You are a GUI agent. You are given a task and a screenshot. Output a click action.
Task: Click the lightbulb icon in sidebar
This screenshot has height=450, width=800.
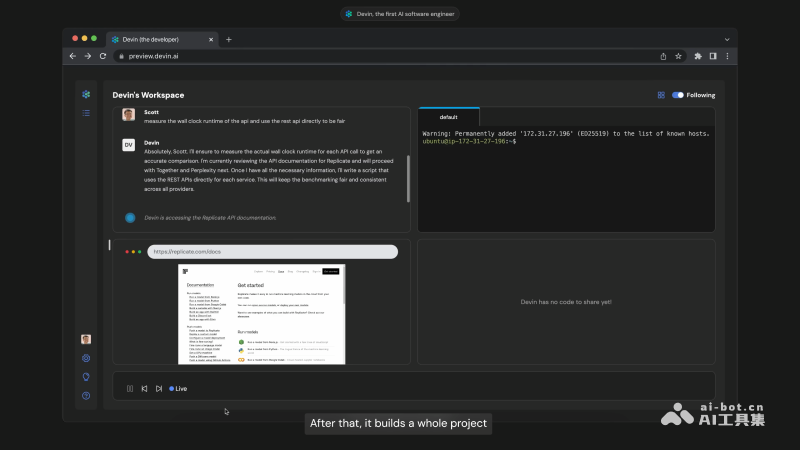(x=86, y=377)
